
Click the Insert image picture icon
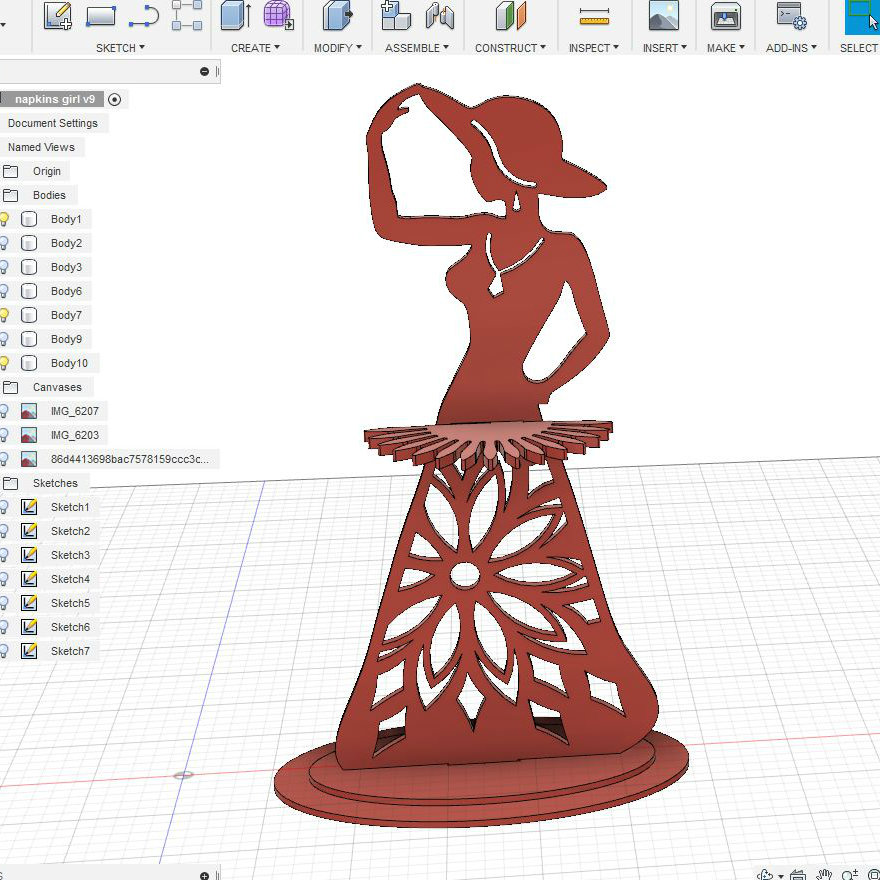click(x=663, y=15)
